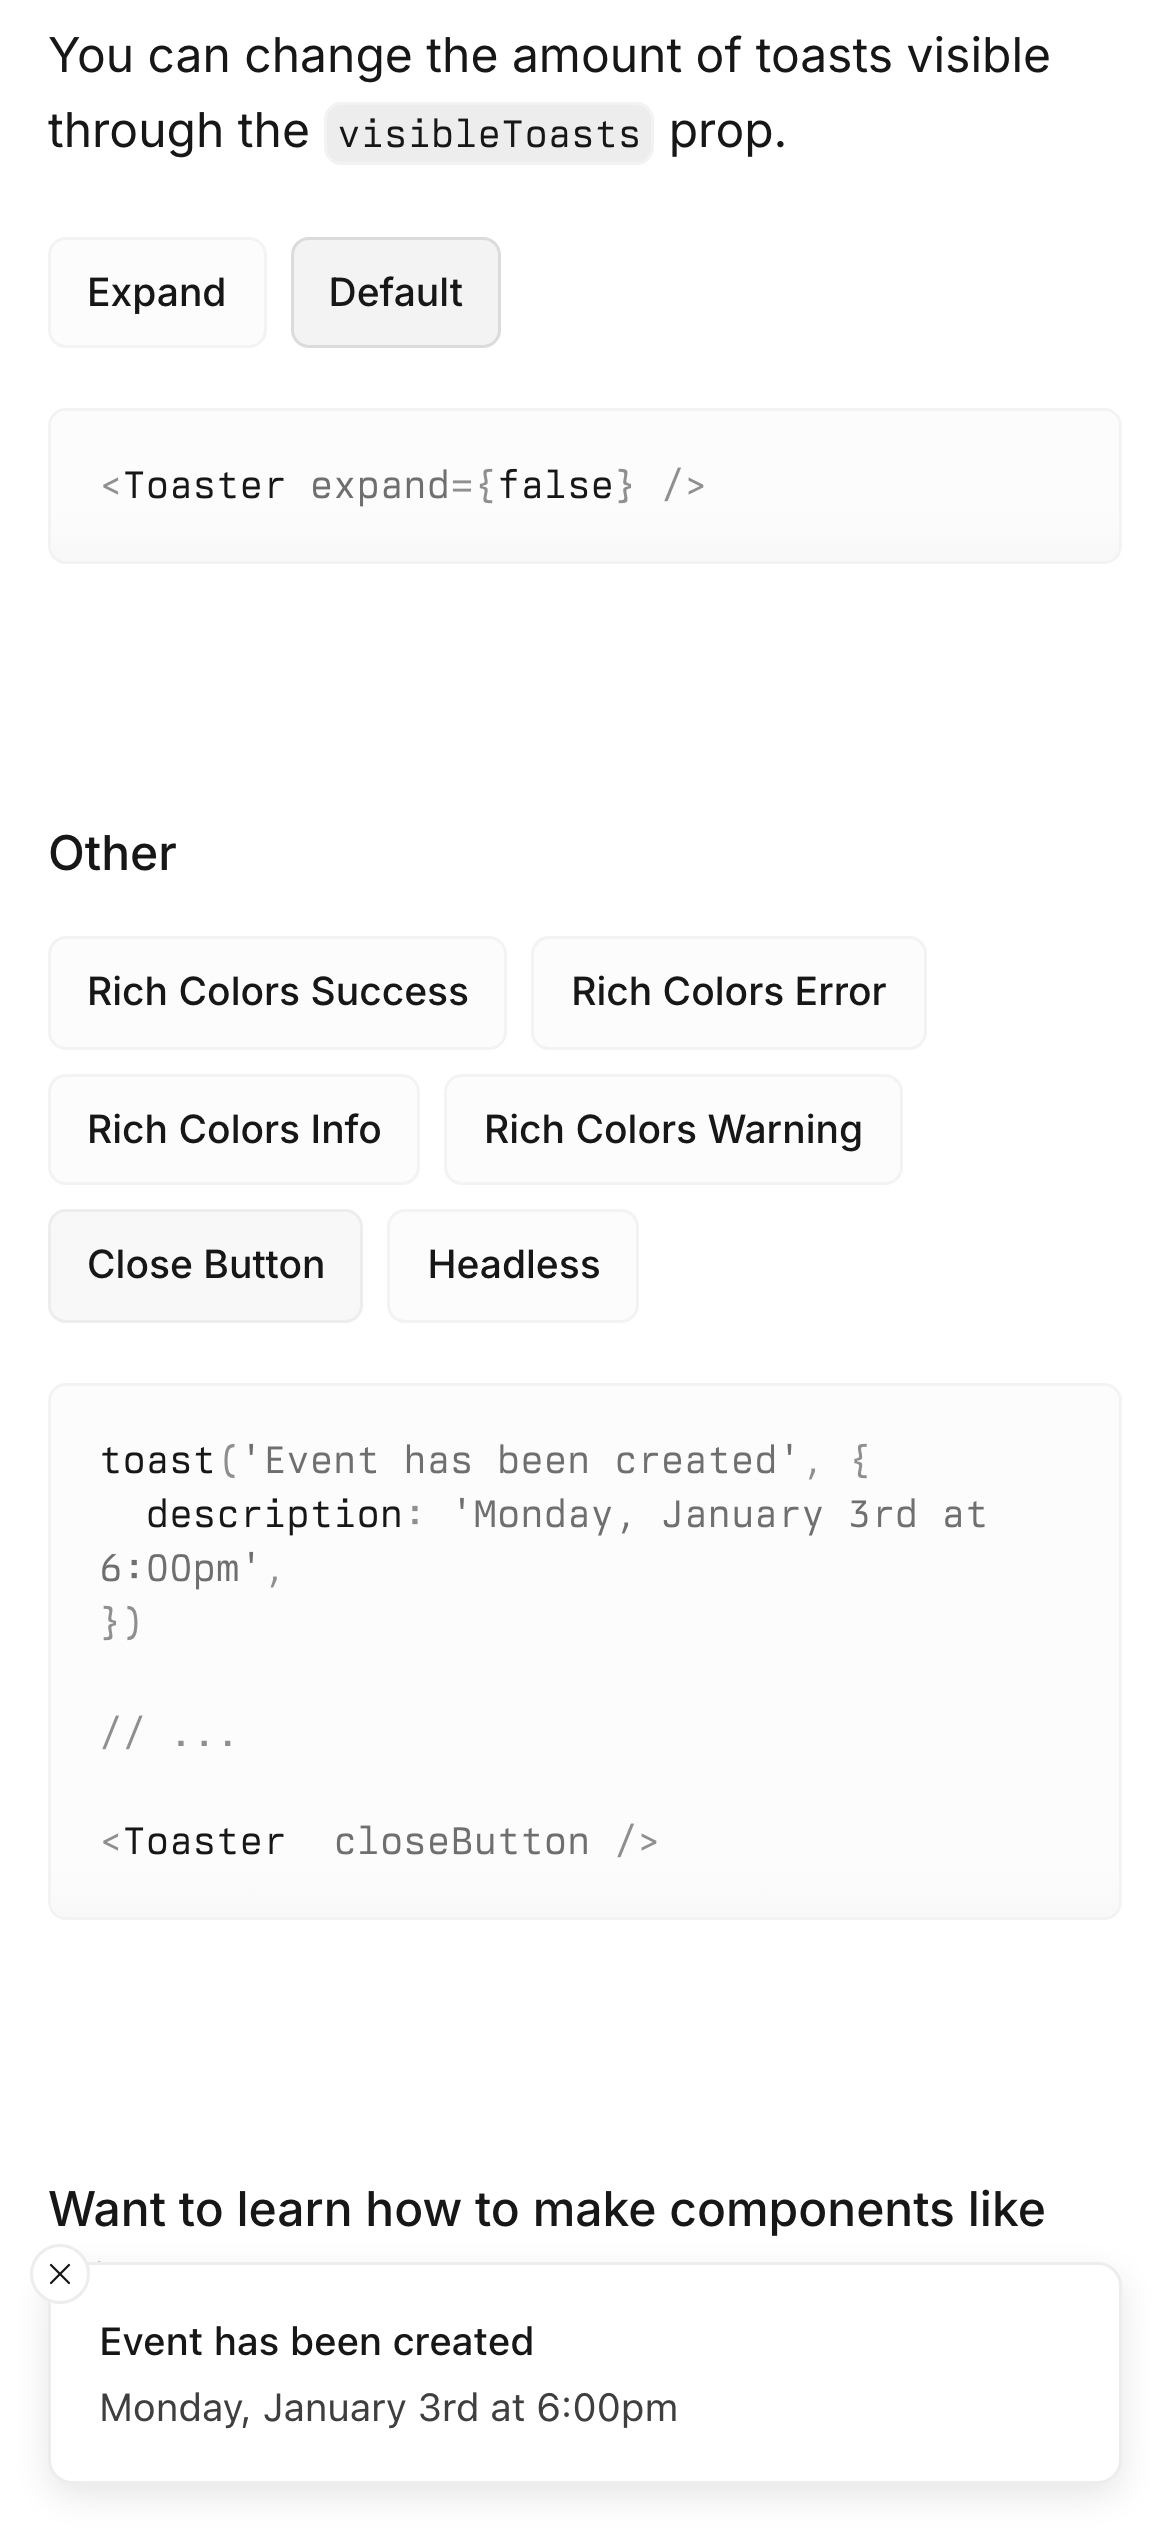Click the '// ...' comment in code block
Image resolution: width=1170 pixels, height=2532 pixels.
click(168, 1733)
